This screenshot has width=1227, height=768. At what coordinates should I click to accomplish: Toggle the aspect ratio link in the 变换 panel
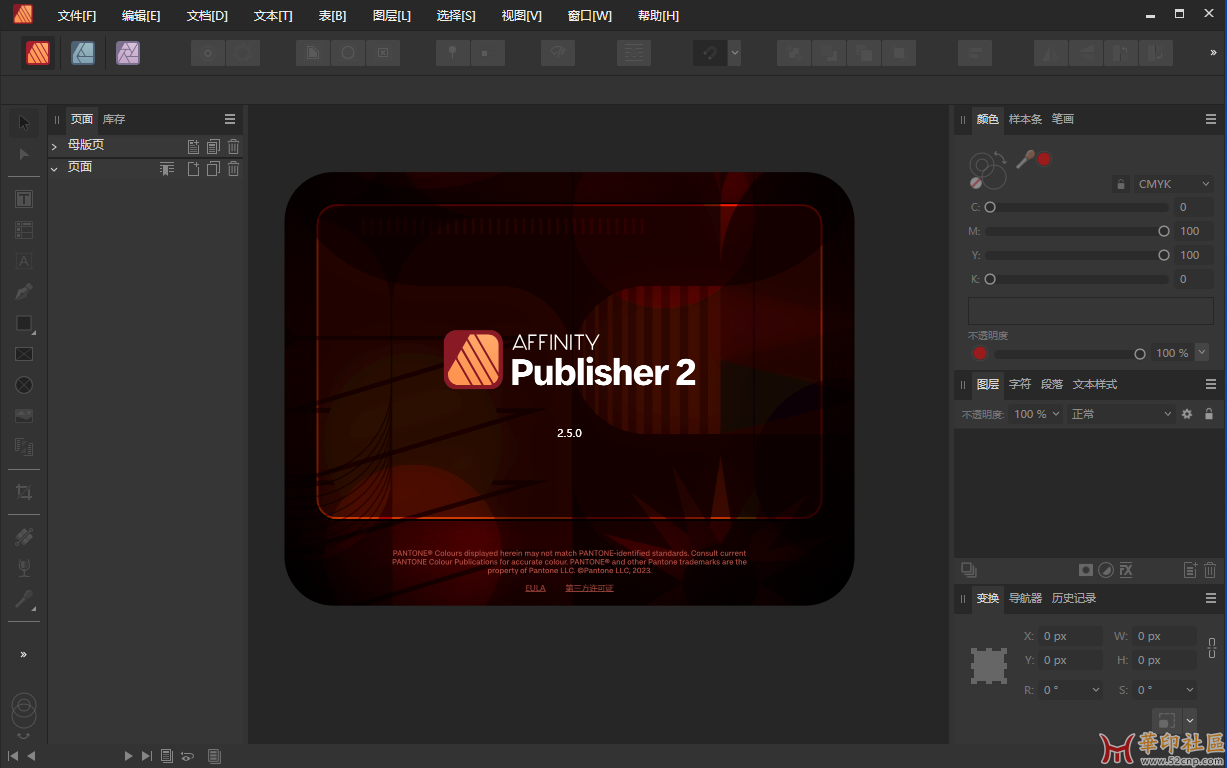[1212, 647]
